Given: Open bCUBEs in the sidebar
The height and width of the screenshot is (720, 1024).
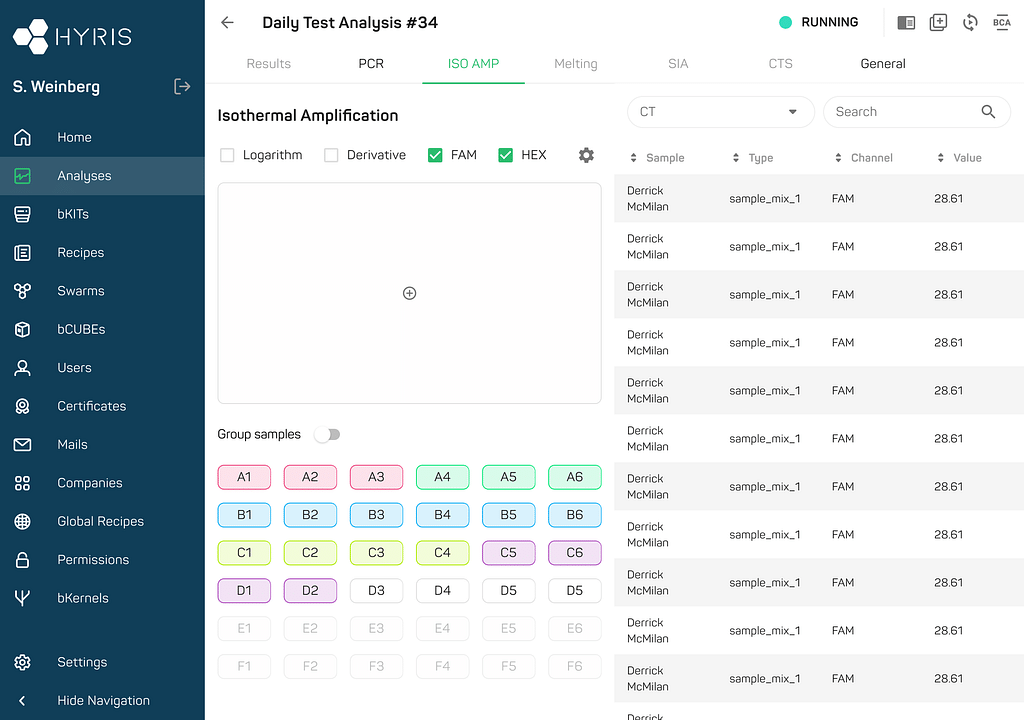Looking at the screenshot, I should [x=81, y=329].
